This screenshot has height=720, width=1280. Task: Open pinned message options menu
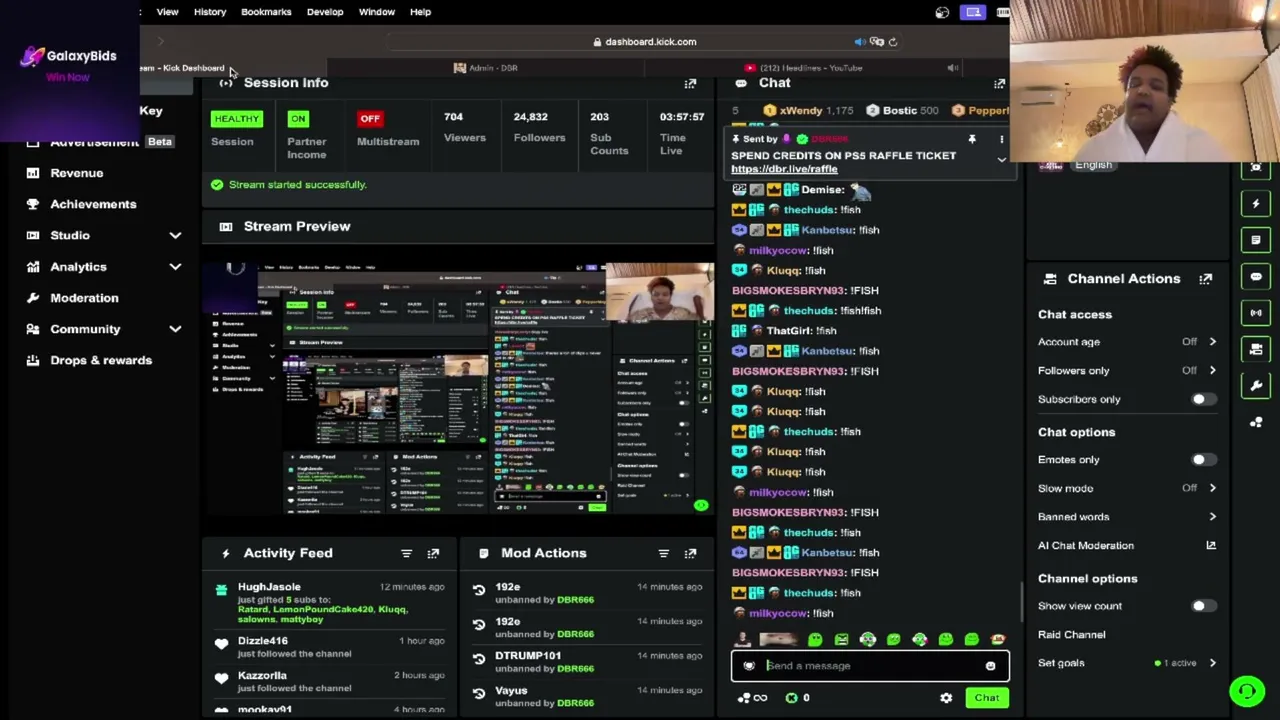pos(1001,140)
